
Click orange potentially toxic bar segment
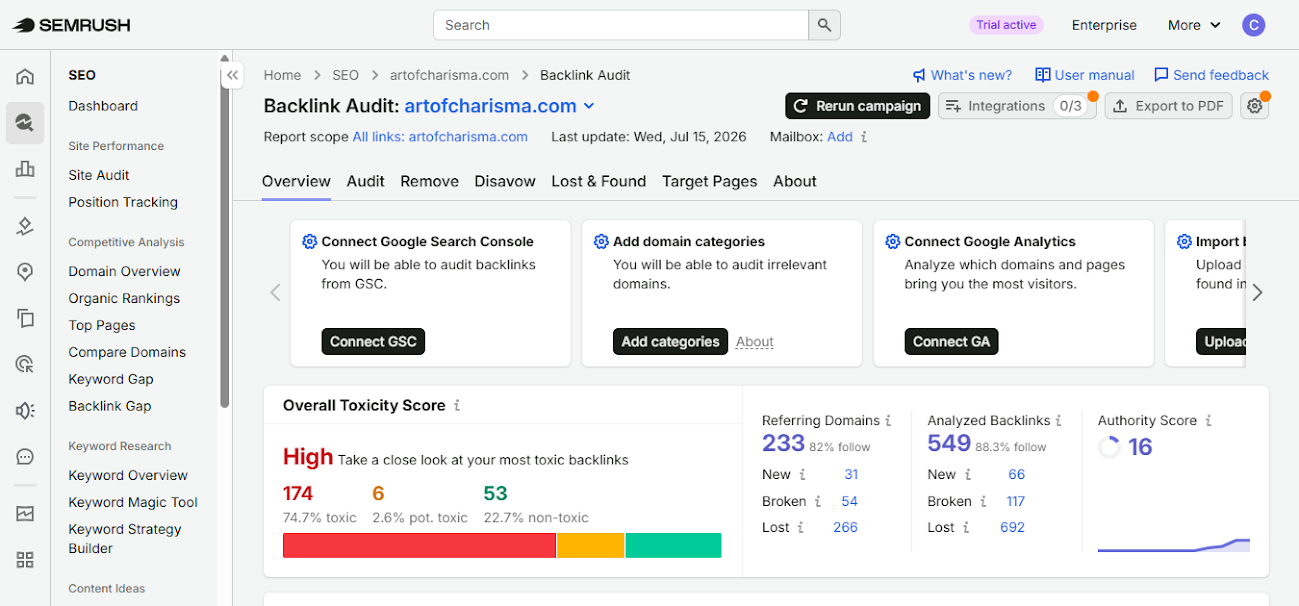(590, 545)
